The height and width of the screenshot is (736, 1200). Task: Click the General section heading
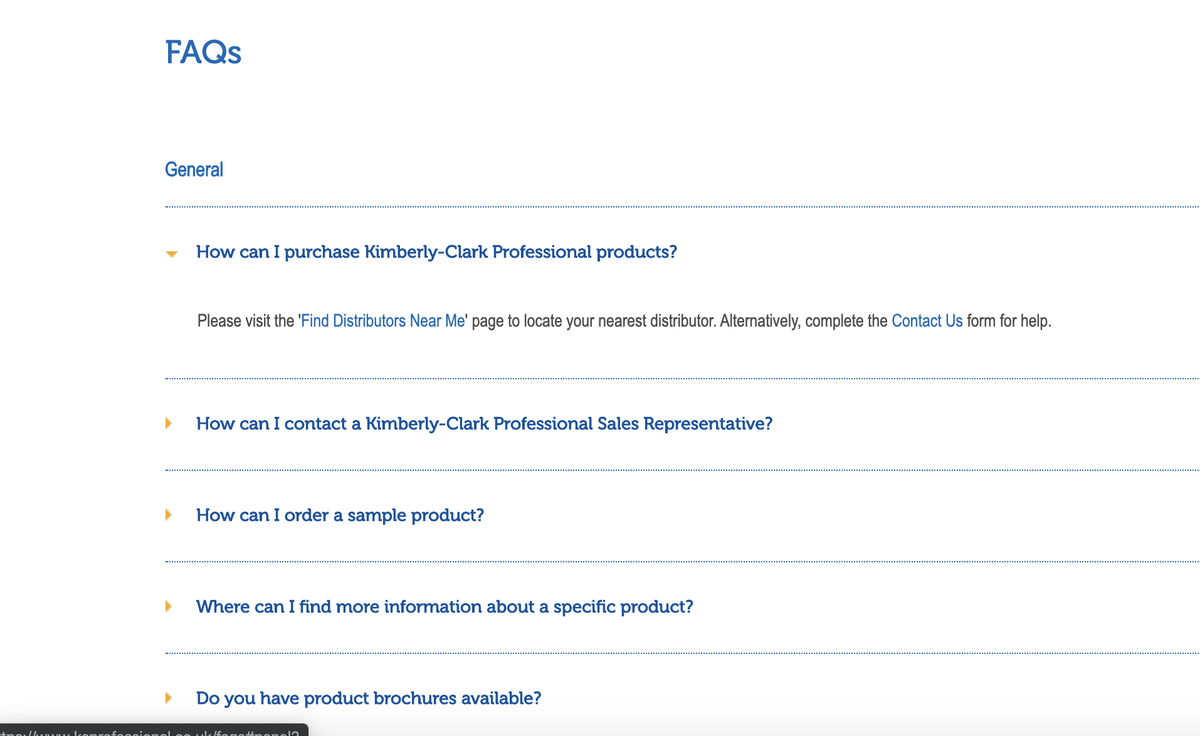(x=194, y=170)
